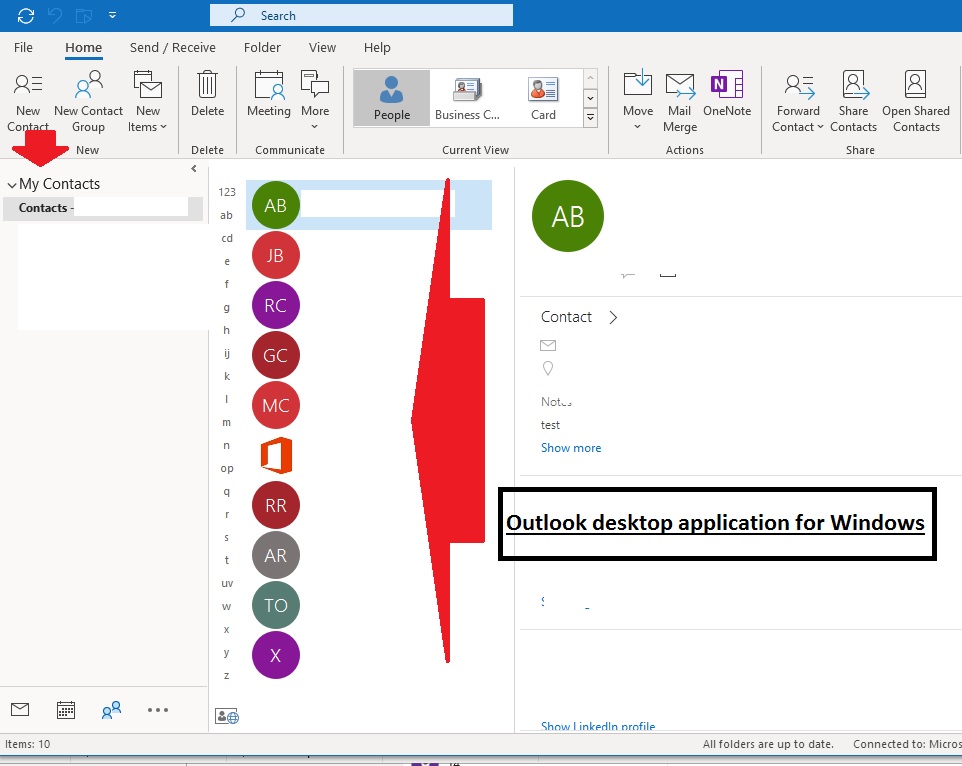The image size is (962, 766).
Task: Start a Meeting with the contact
Action: [269, 94]
